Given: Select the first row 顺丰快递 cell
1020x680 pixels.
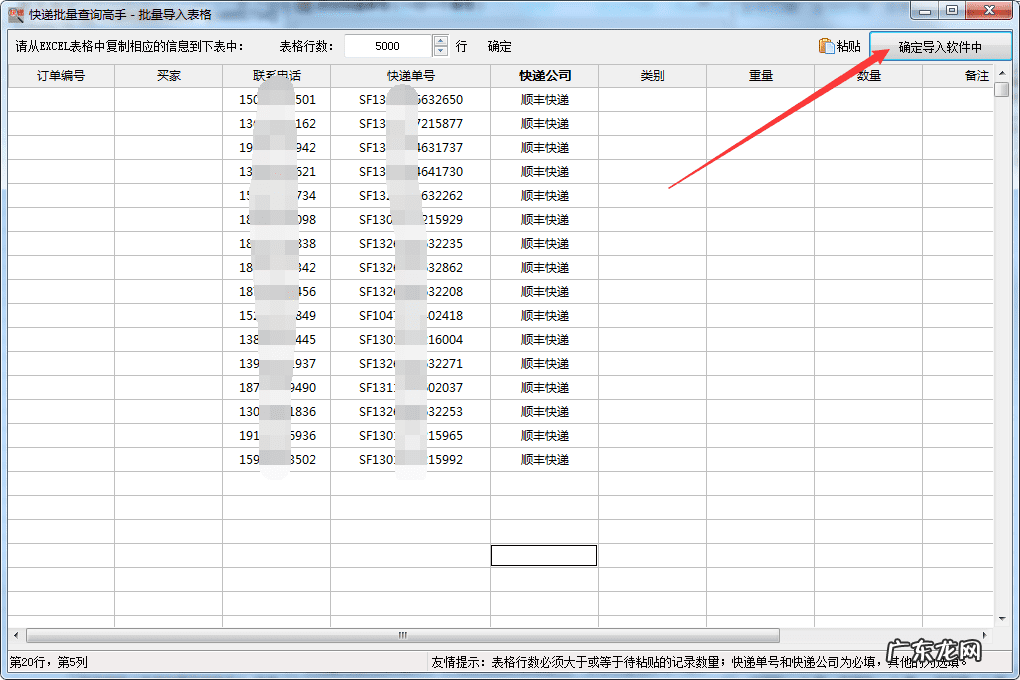Looking at the screenshot, I should point(545,100).
